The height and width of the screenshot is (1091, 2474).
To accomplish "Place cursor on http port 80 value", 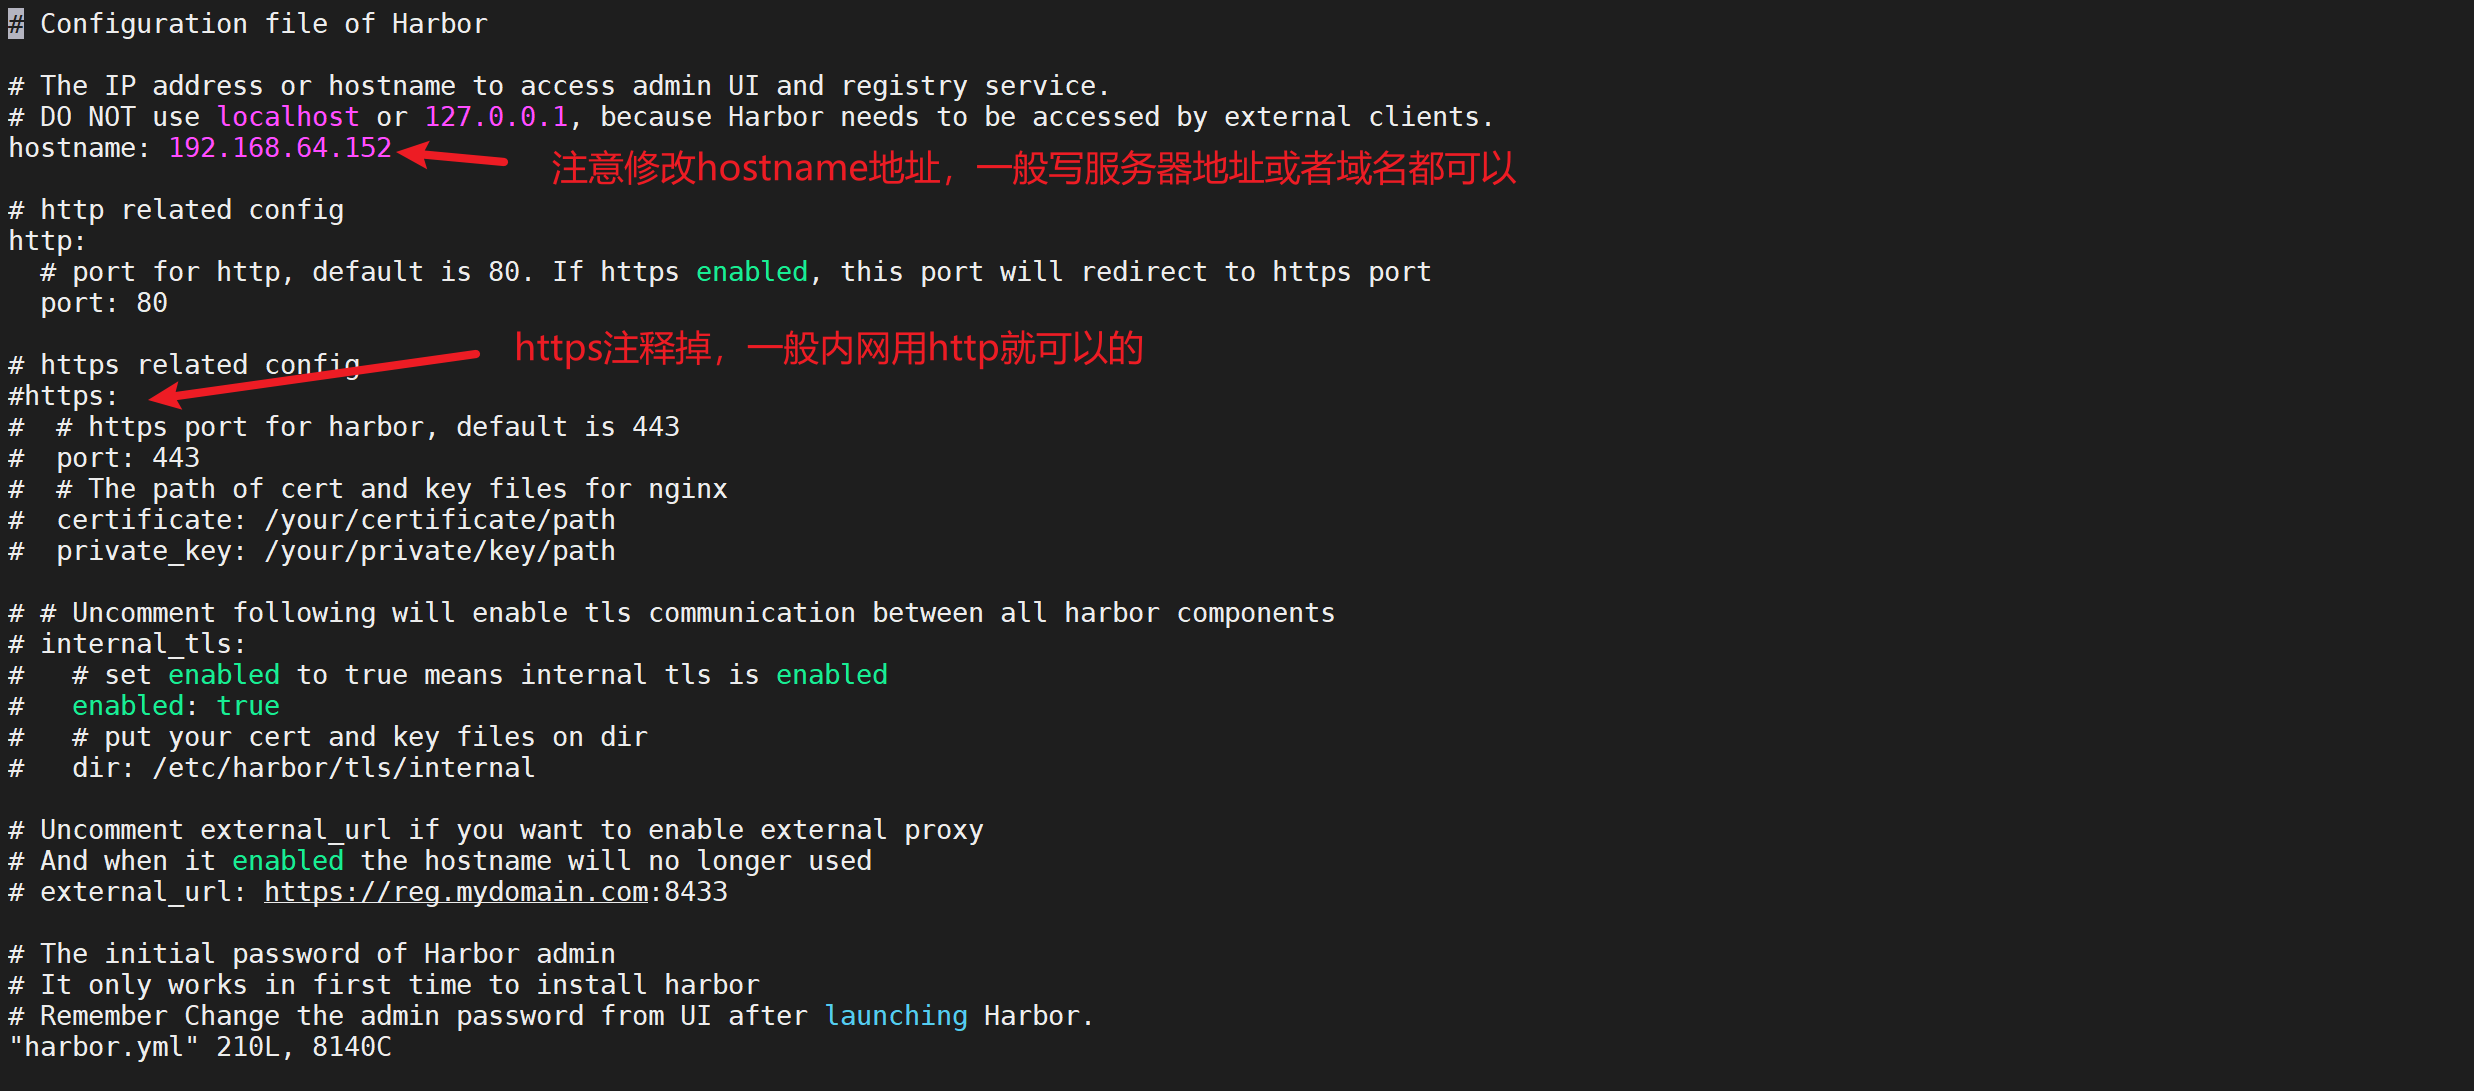I will click(x=152, y=303).
